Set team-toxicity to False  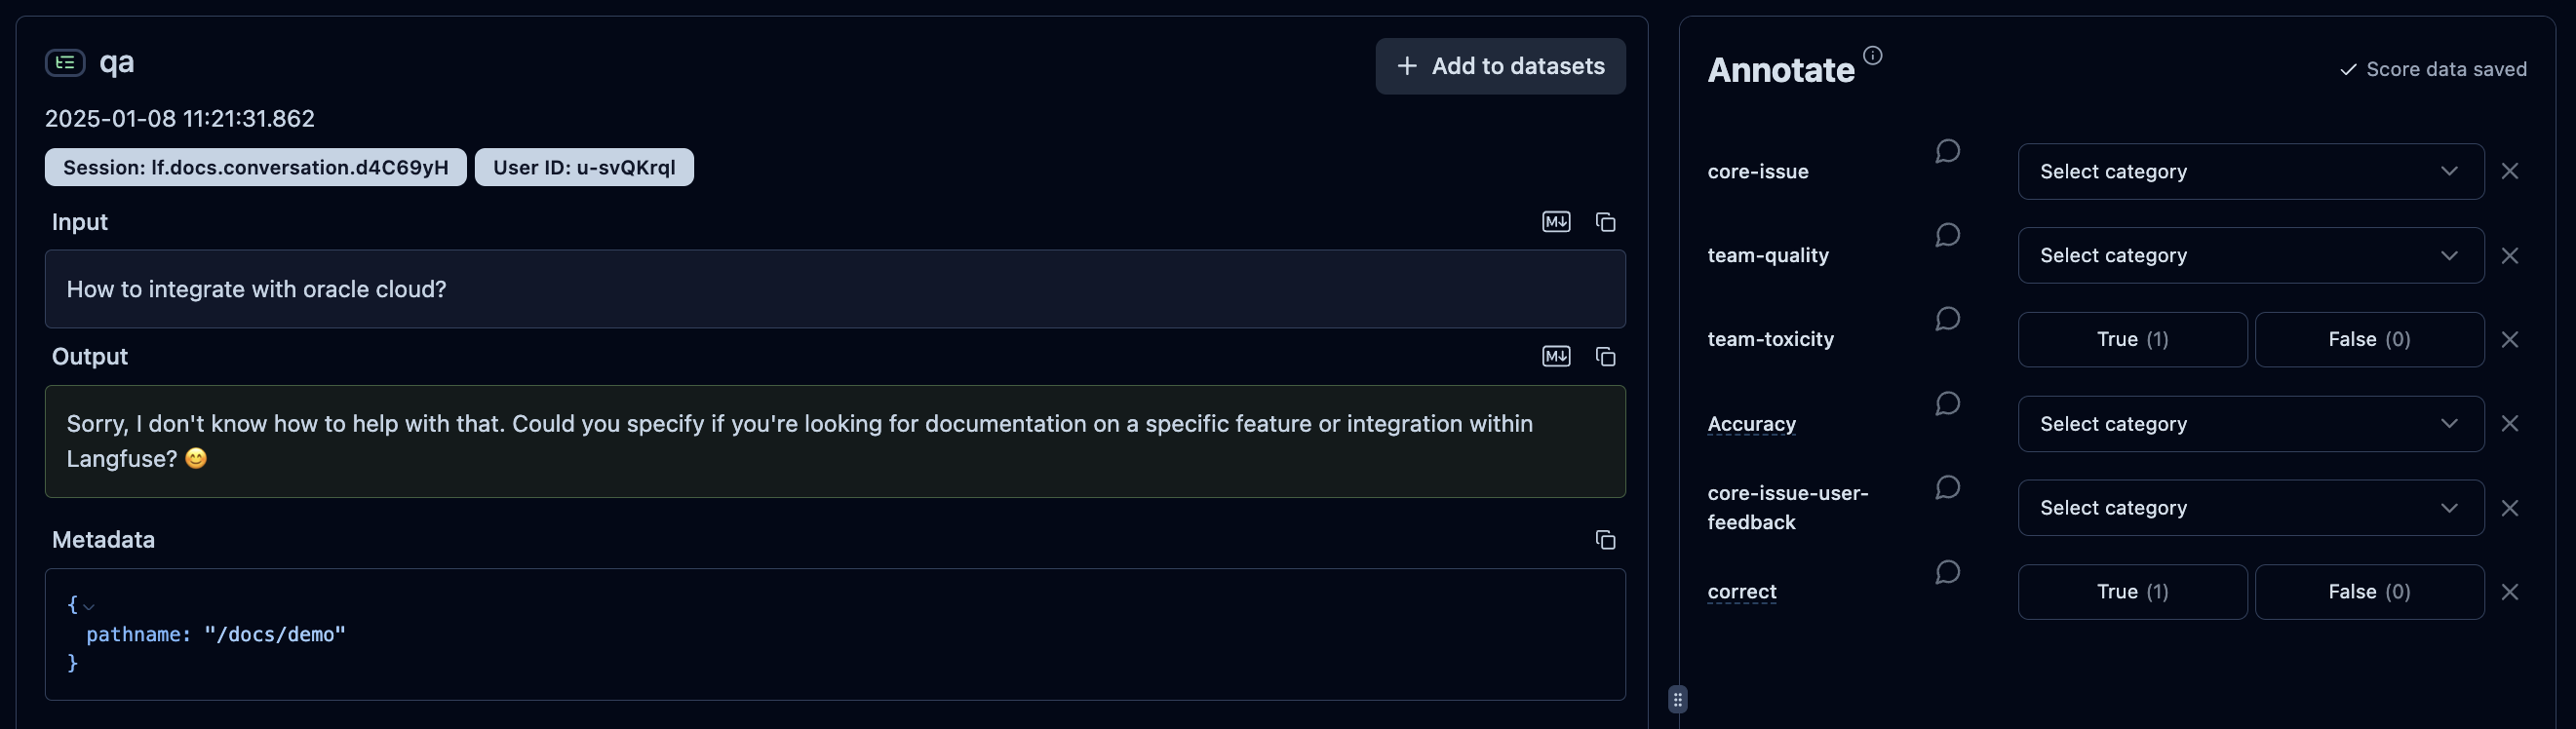click(2369, 339)
